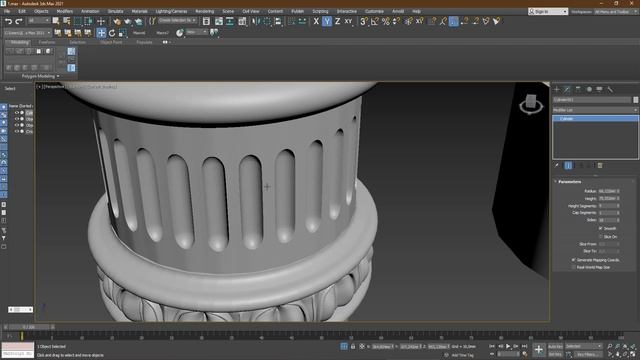Open the Modify command panel tab

click(x=567, y=89)
